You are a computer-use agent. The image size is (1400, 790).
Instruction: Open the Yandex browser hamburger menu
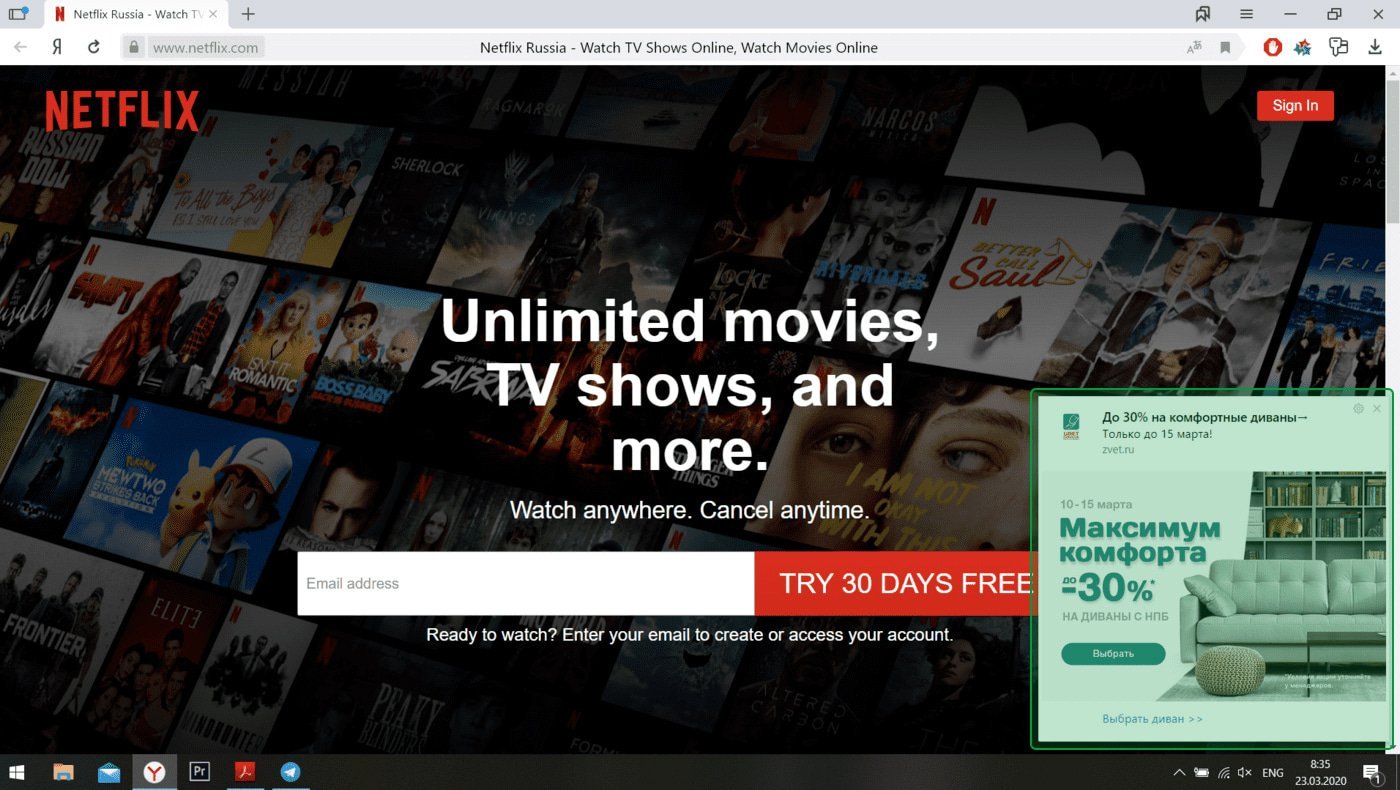coord(1246,14)
